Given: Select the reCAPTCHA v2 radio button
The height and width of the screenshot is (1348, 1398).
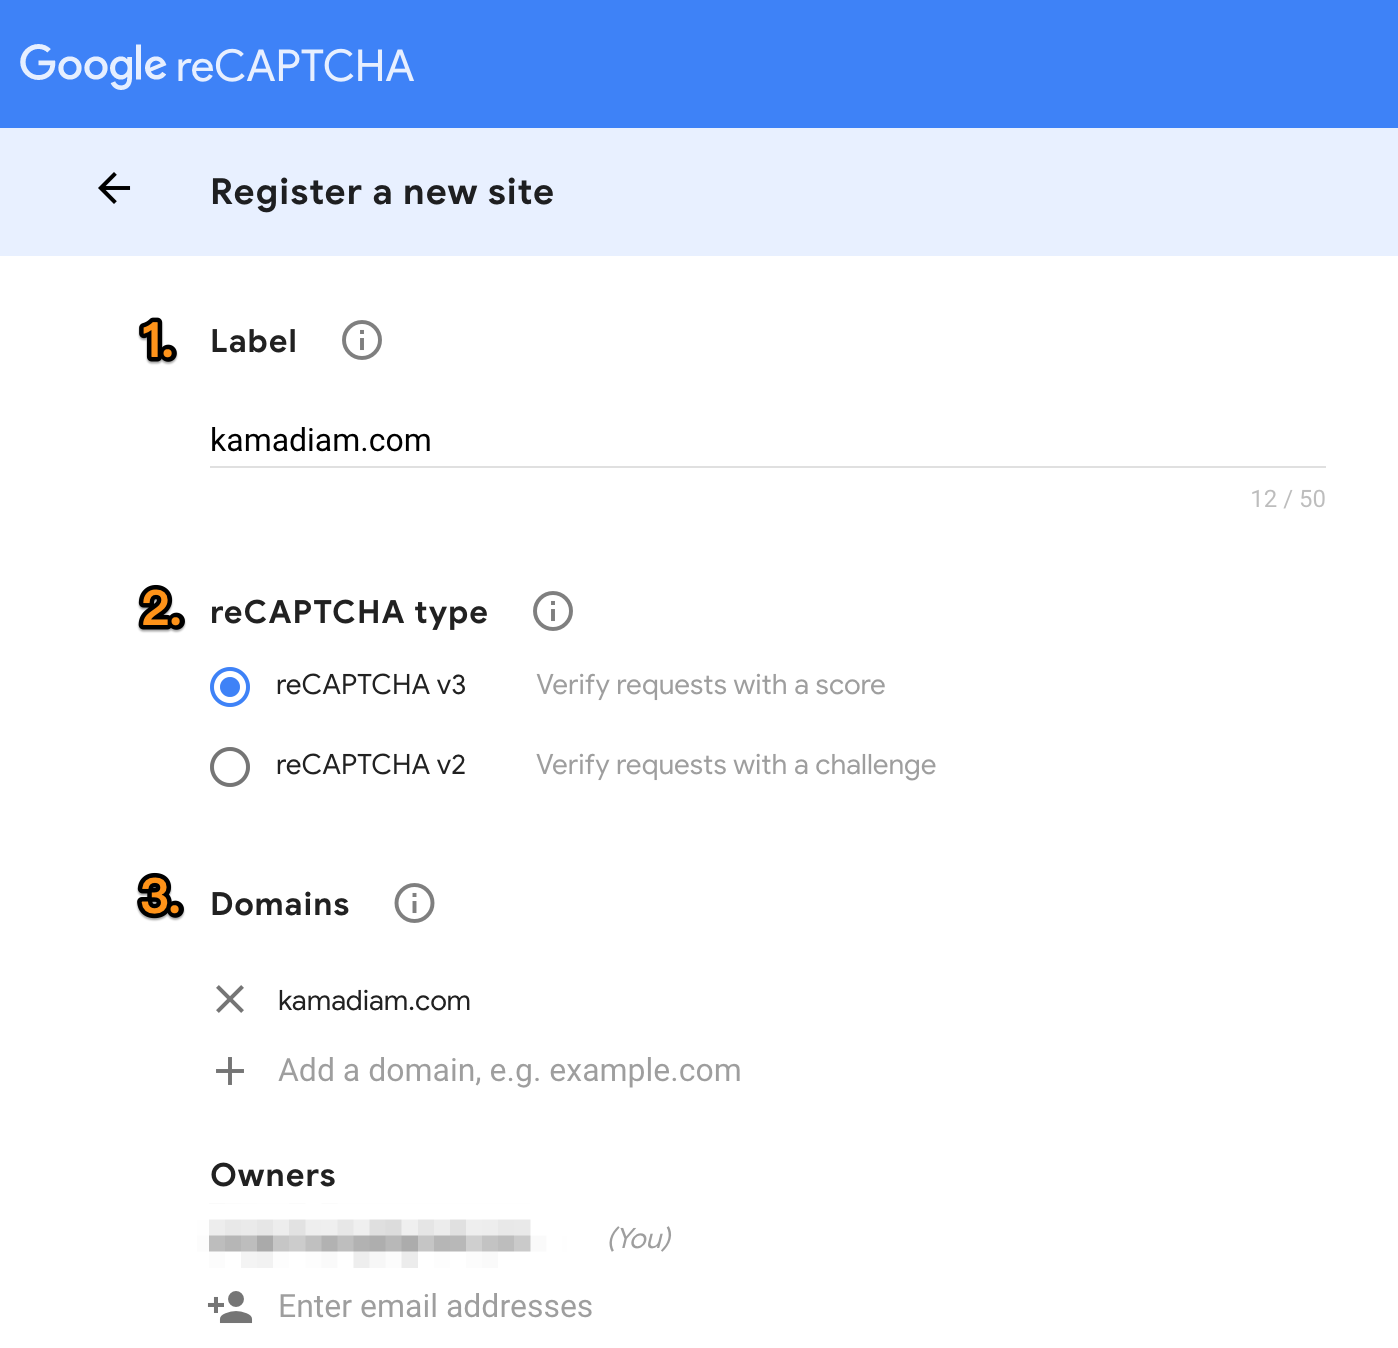Looking at the screenshot, I should pyautogui.click(x=230, y=767).
